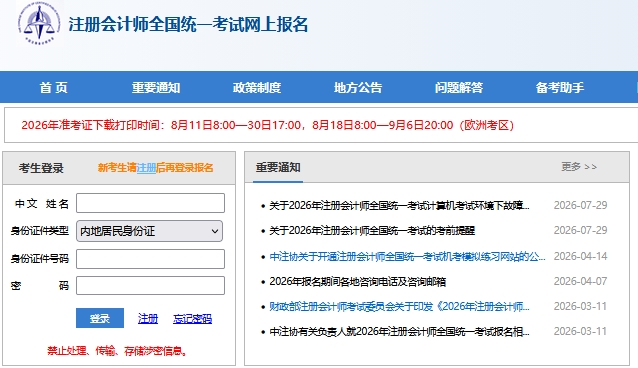The image size is (638, 368).
Task: Click 更多 >> in the notices panel
Action: (579, 167)
